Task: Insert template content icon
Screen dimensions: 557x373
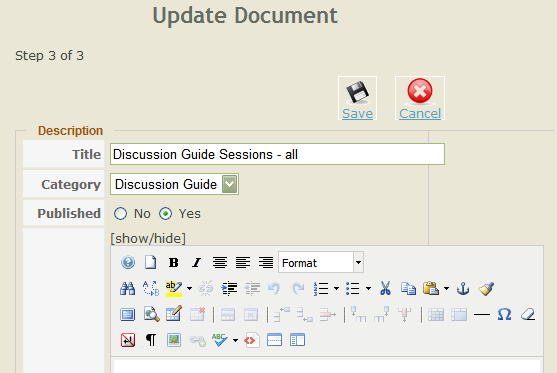Action: 297,340
